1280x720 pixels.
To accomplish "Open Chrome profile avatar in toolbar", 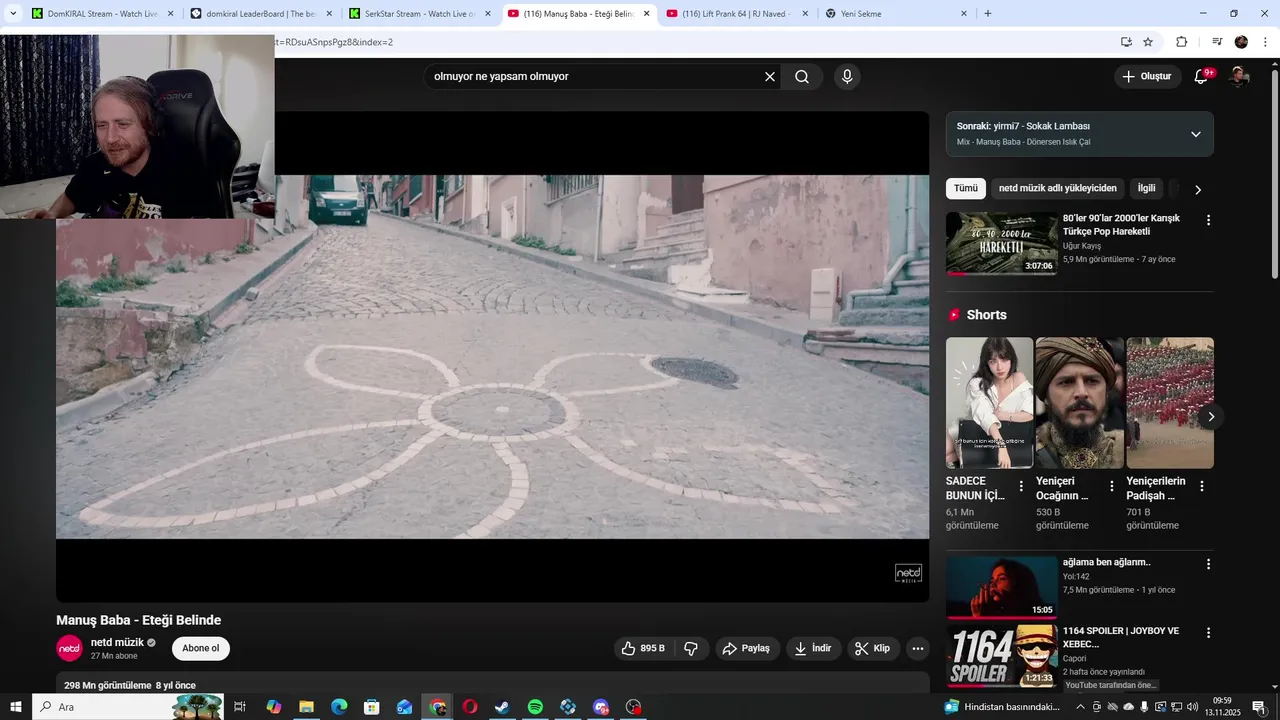I will (x=1241, y=42).
